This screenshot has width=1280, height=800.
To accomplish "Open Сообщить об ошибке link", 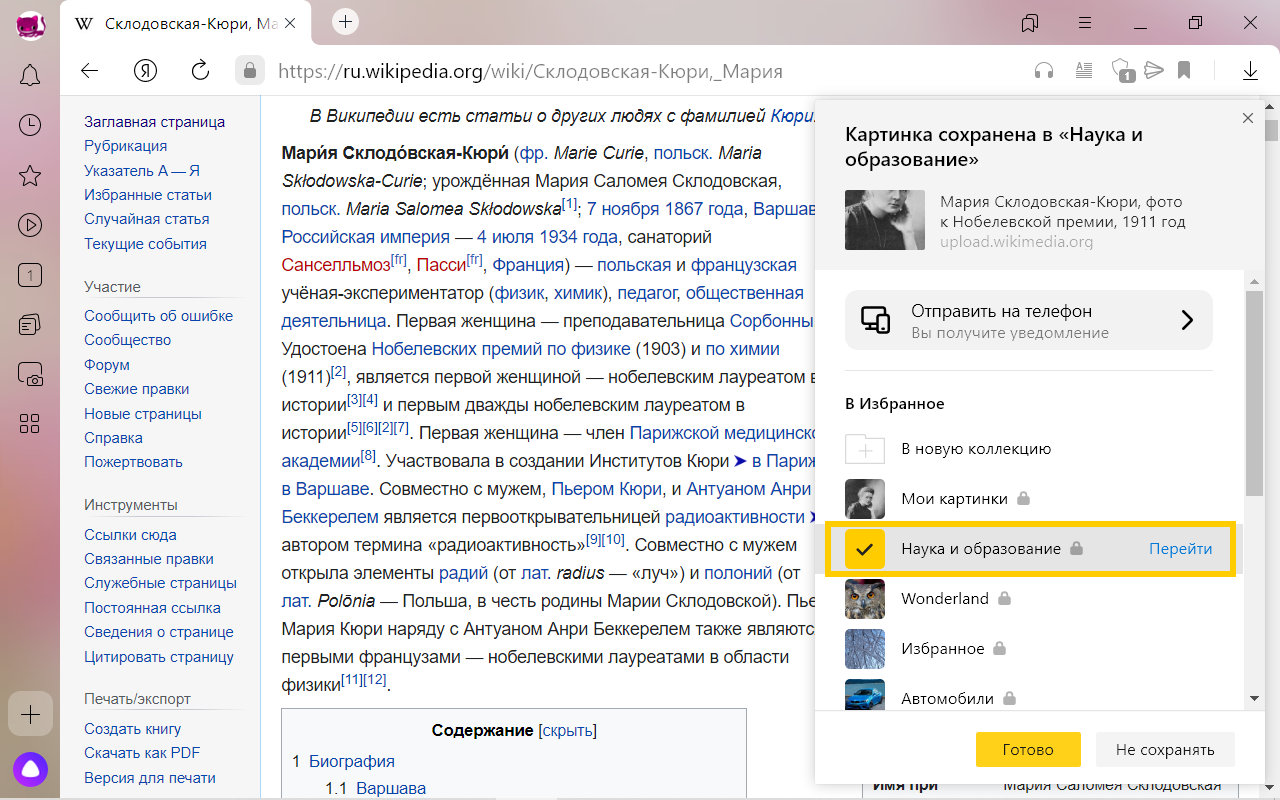I will click(x=158, y=316).
